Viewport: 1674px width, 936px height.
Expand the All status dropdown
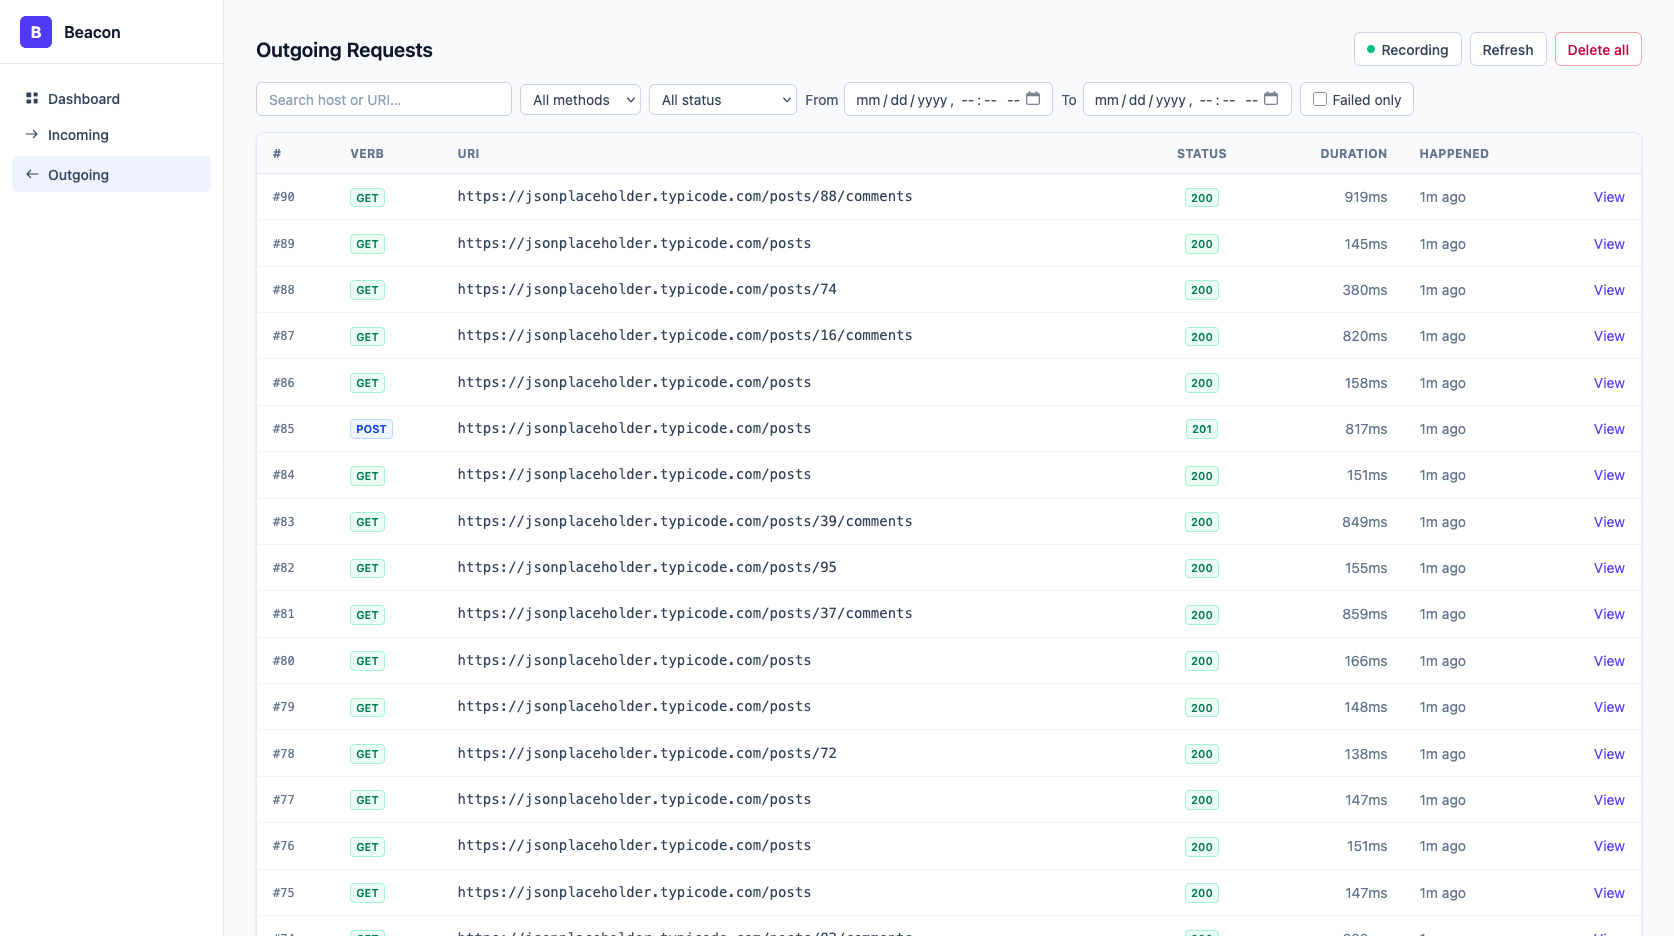[722, 99]
